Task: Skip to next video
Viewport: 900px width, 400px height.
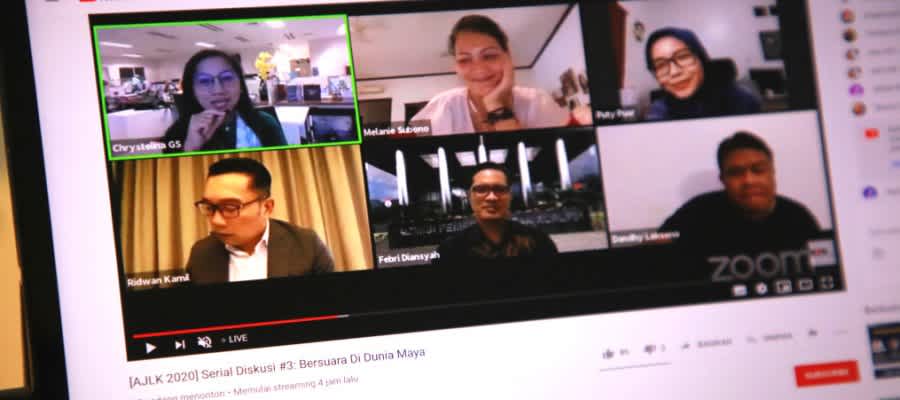Action: coord(180,344)
